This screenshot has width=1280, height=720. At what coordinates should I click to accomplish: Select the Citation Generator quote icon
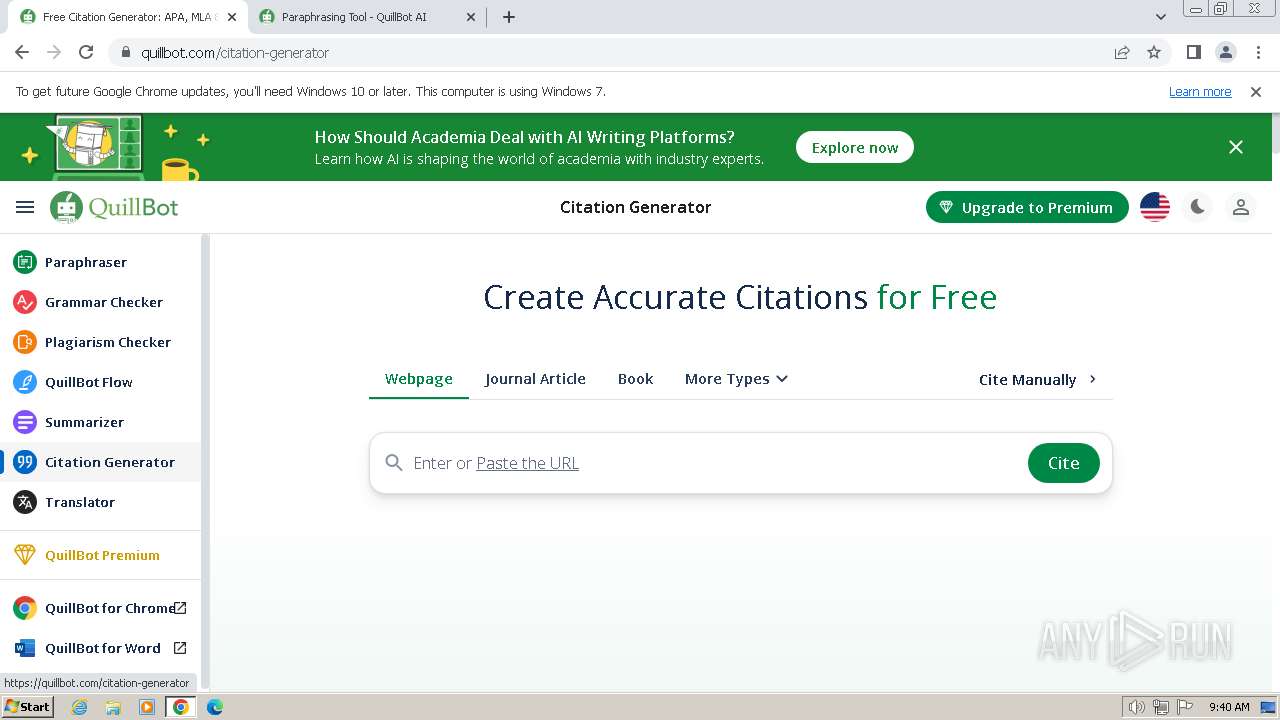[x=25, y=462]
